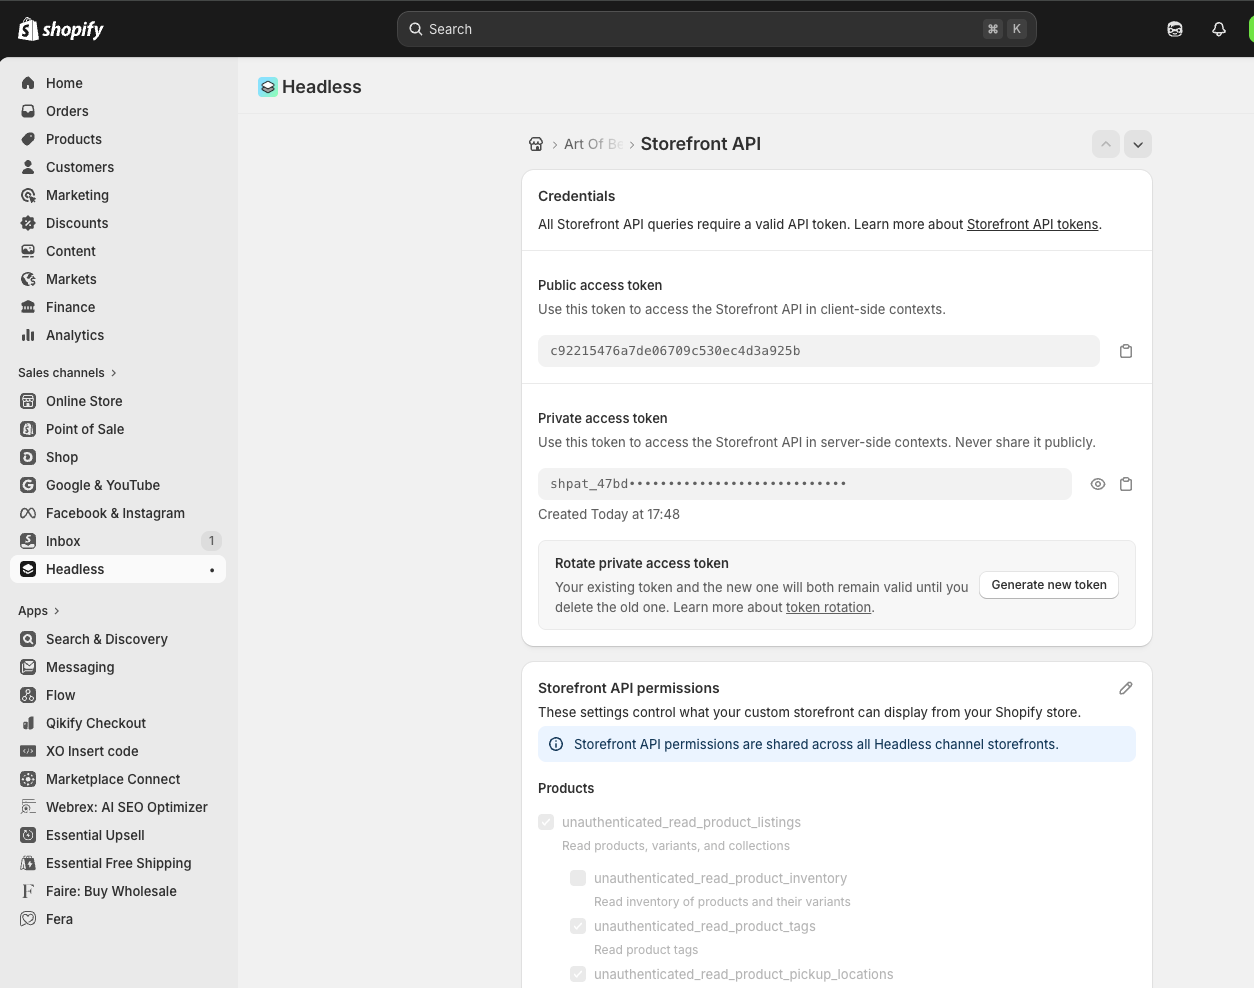1254x988 pixels.
Task: Copy the private access token
Action: coord(1126,484)
